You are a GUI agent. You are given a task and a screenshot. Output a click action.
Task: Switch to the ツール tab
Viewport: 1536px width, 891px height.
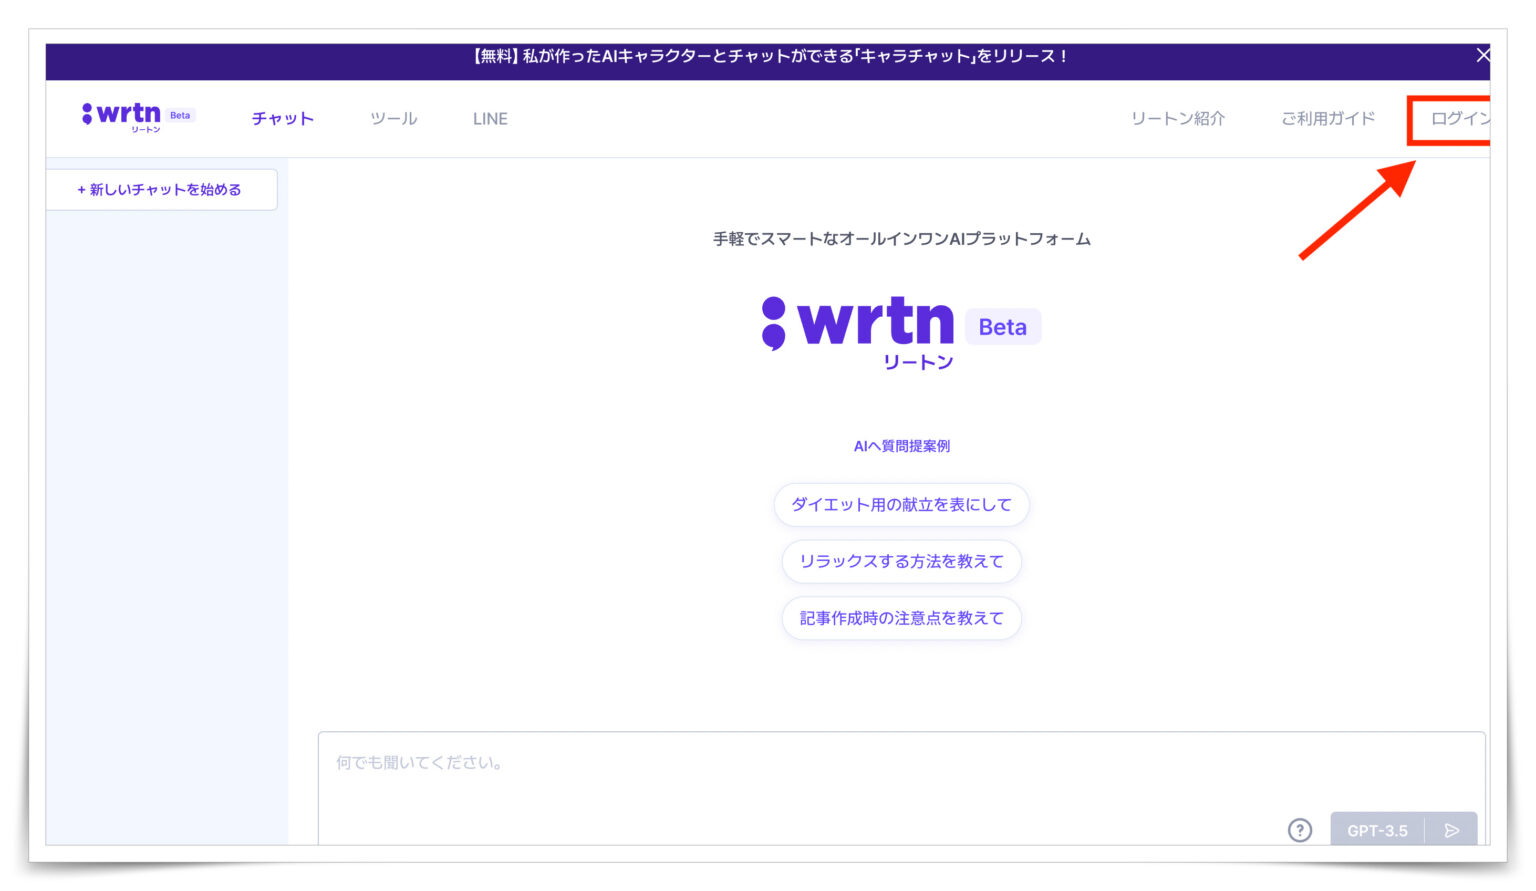(393, 118)
